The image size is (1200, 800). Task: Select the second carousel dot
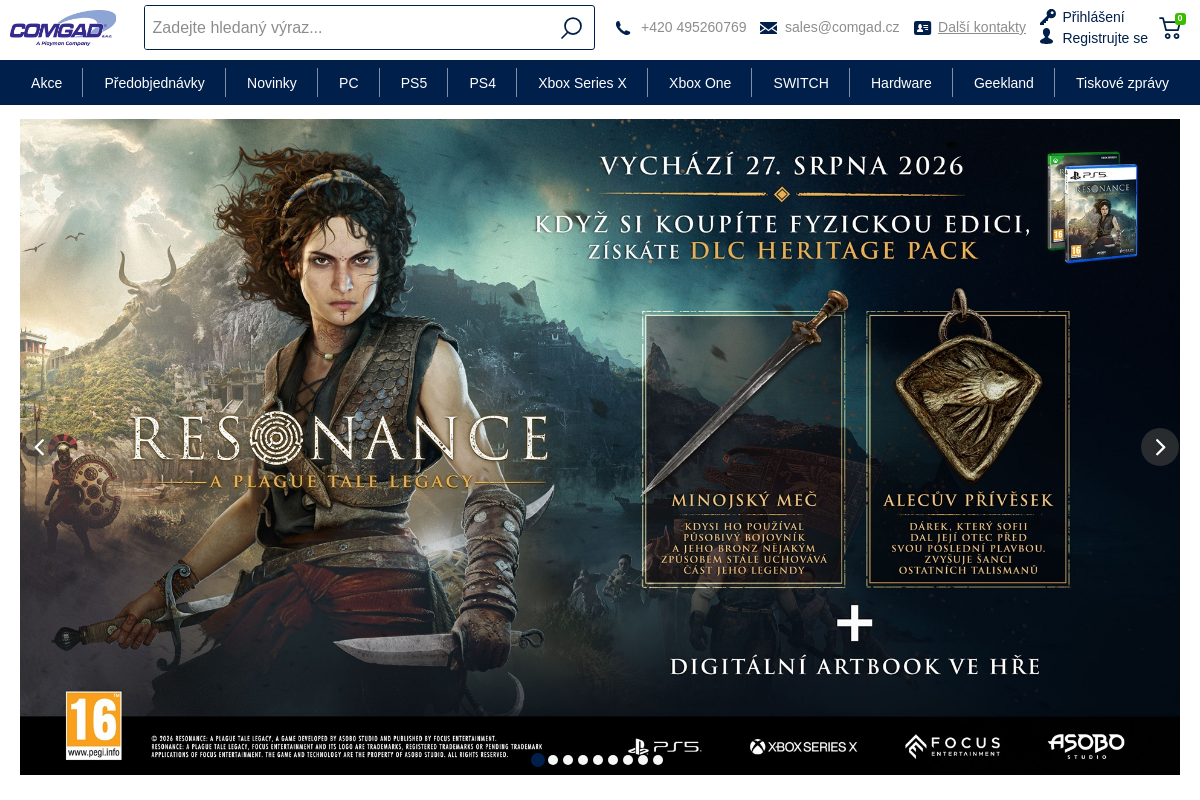click(x=553, y=760)
